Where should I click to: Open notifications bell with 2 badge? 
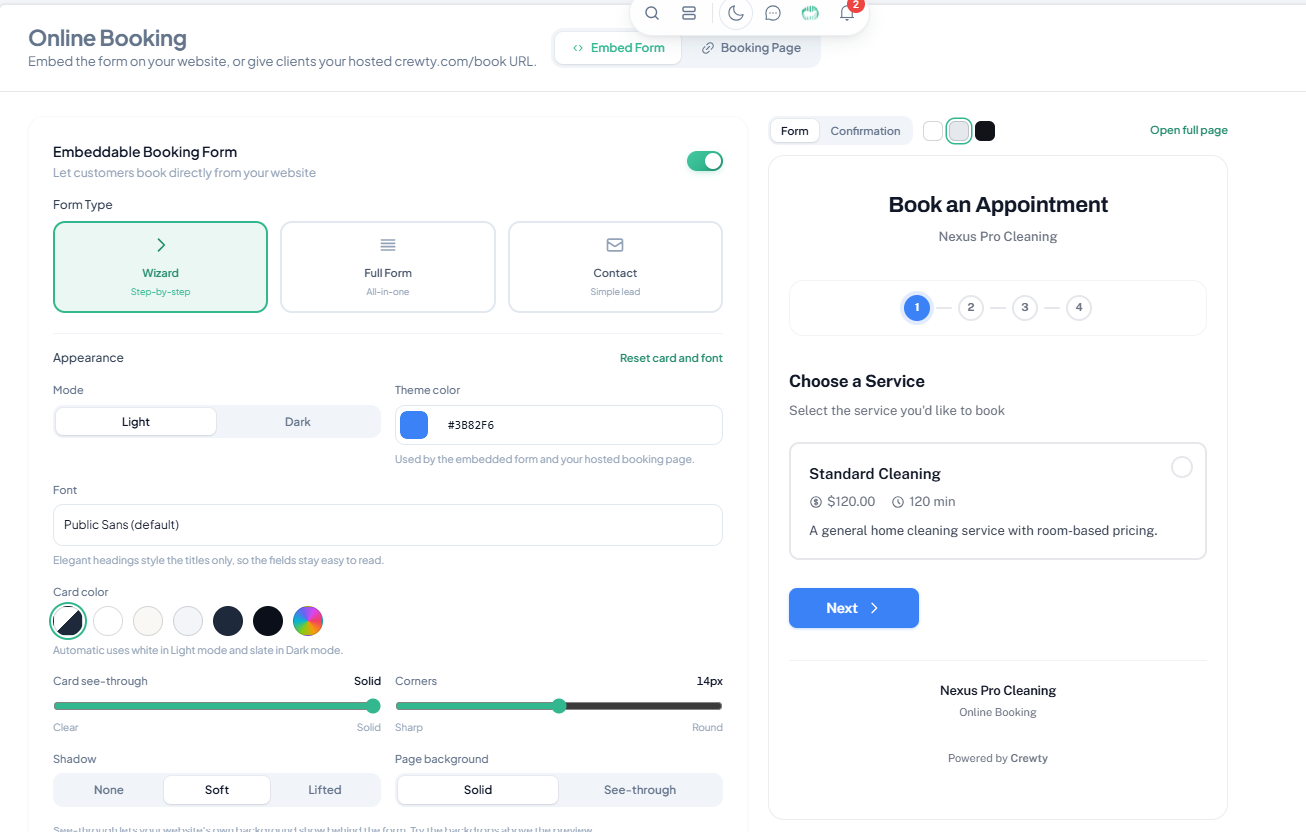click(847, 13)
